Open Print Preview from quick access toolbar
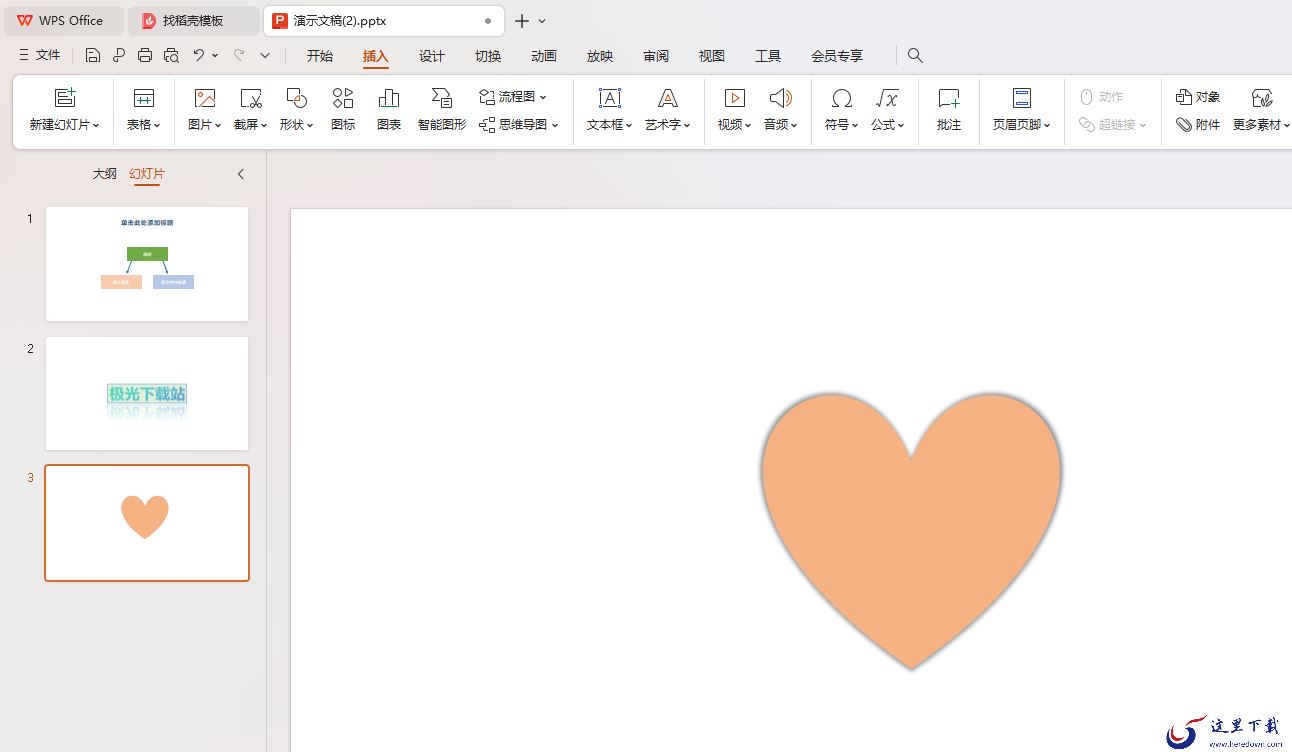1292x752 pixels. click(x=171, y=56)
